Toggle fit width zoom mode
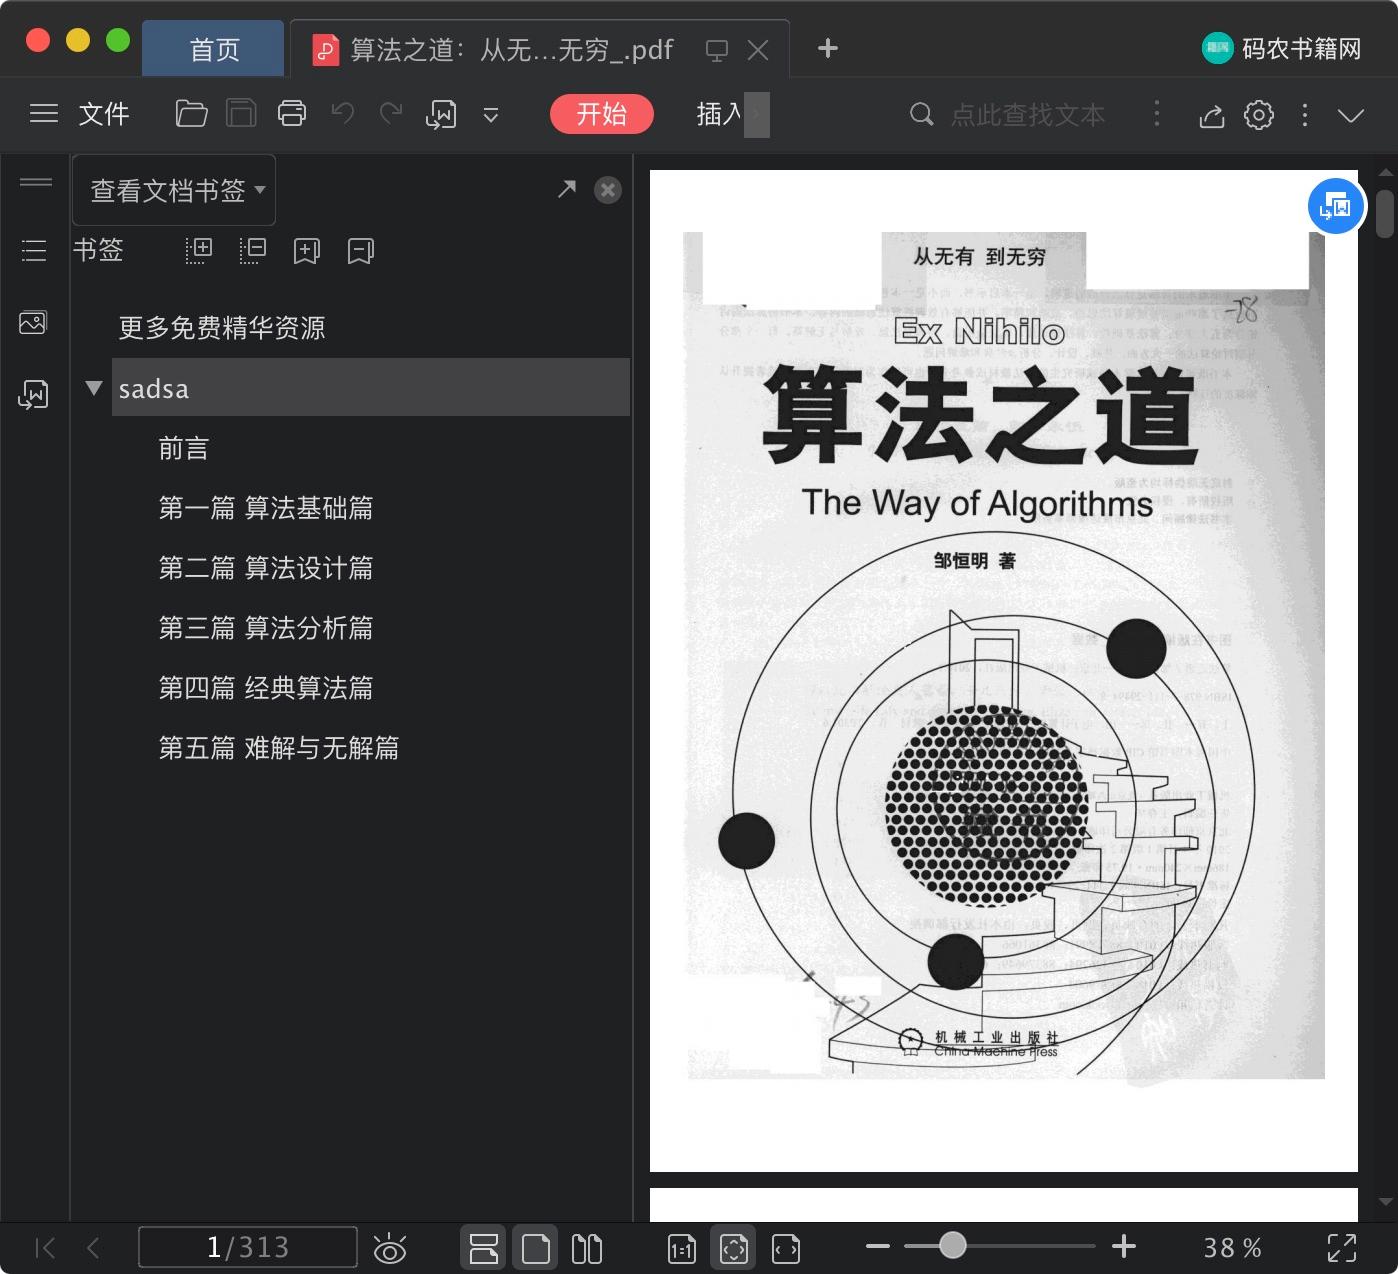 point(786,1248)
